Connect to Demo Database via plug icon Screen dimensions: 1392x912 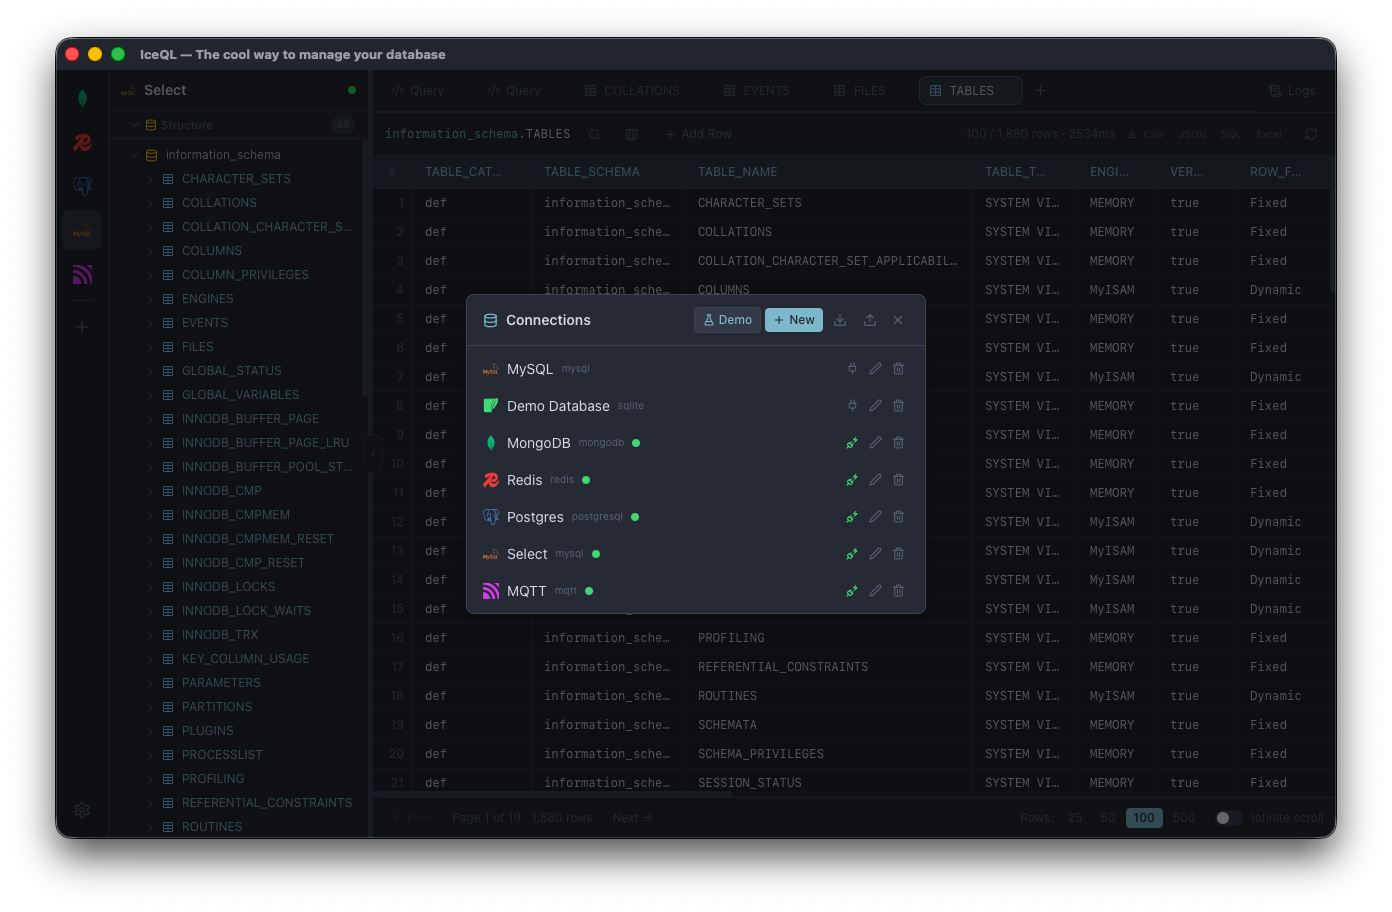852,406
